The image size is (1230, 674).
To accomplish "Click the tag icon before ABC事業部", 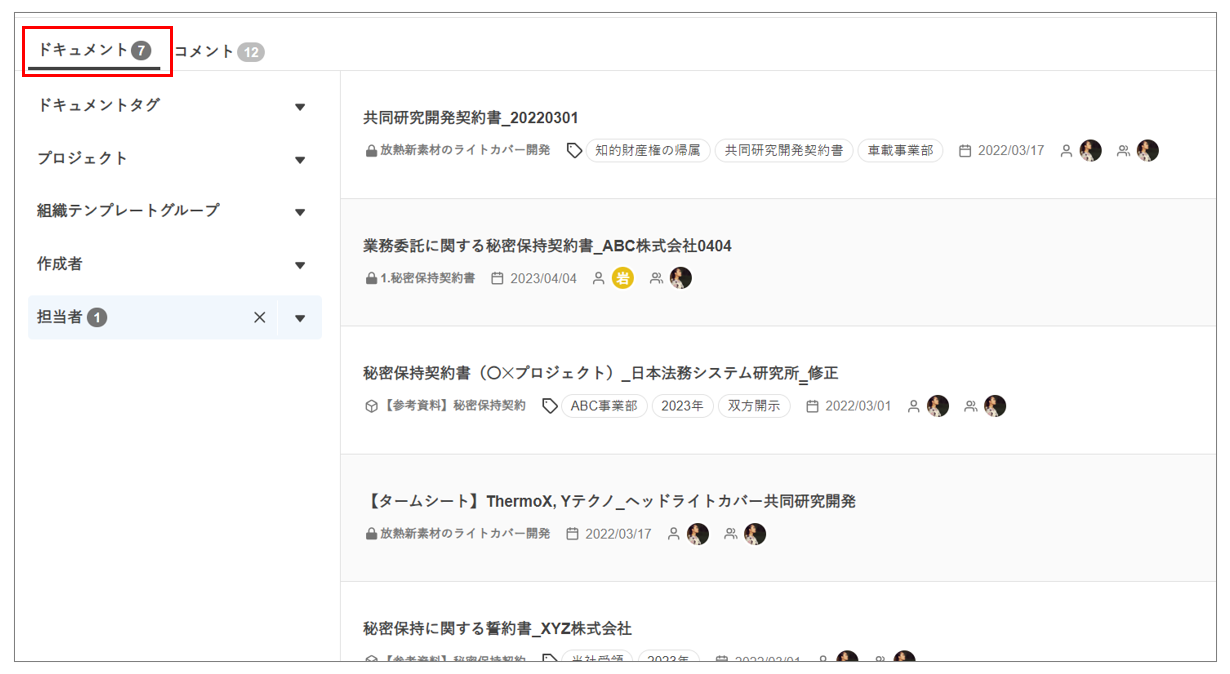I will (549, 406).
